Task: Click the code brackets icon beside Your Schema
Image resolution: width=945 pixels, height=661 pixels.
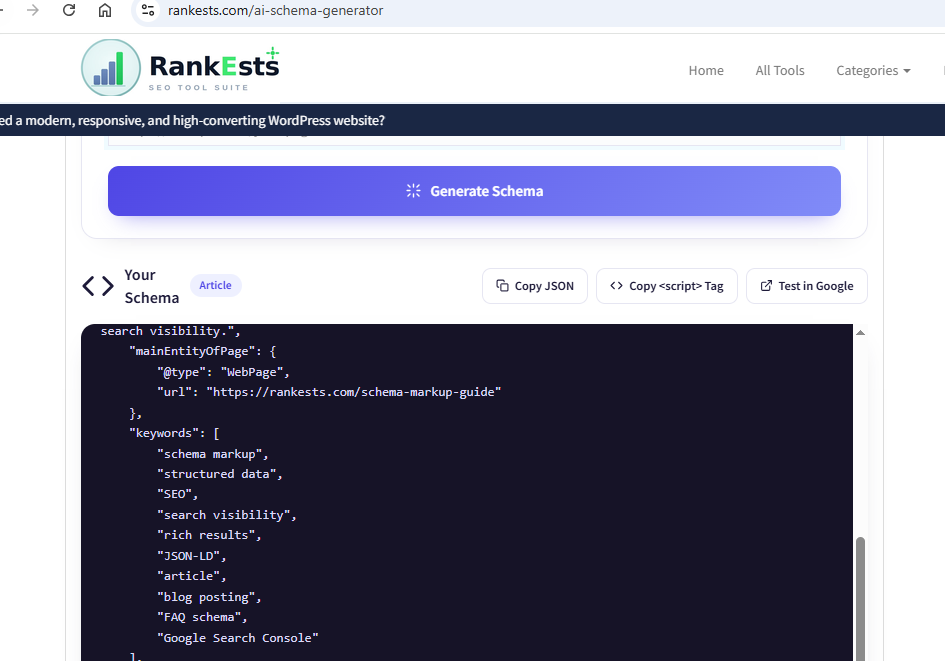Action: click(x=98, y=286)
